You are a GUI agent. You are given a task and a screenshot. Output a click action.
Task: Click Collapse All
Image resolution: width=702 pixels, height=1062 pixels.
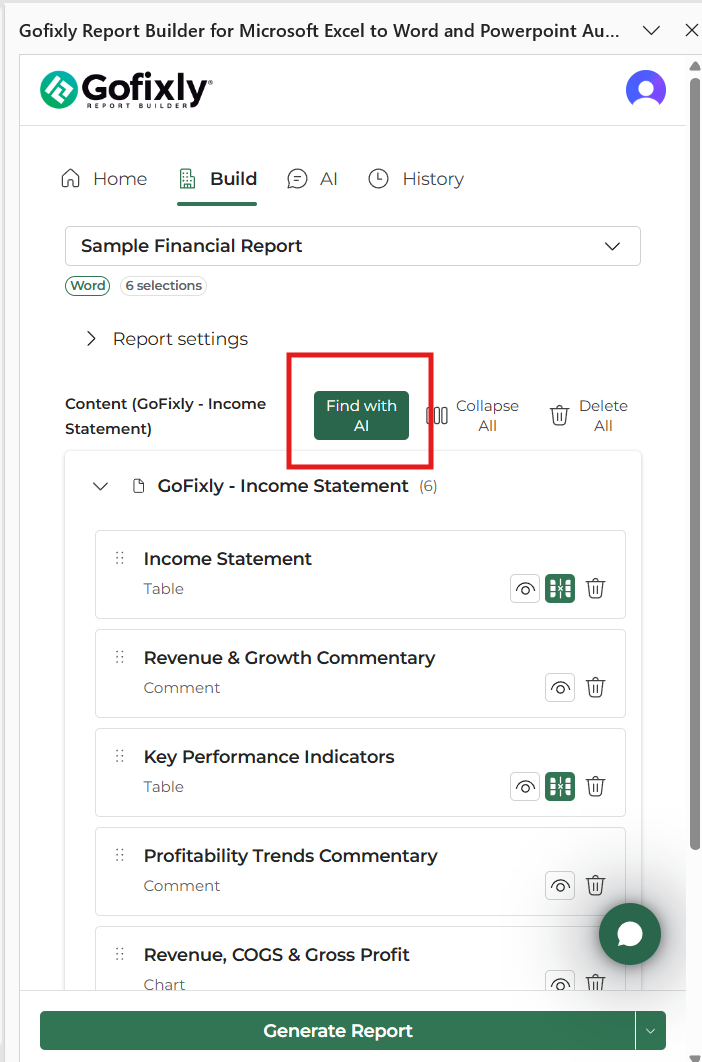coord(472,415)
